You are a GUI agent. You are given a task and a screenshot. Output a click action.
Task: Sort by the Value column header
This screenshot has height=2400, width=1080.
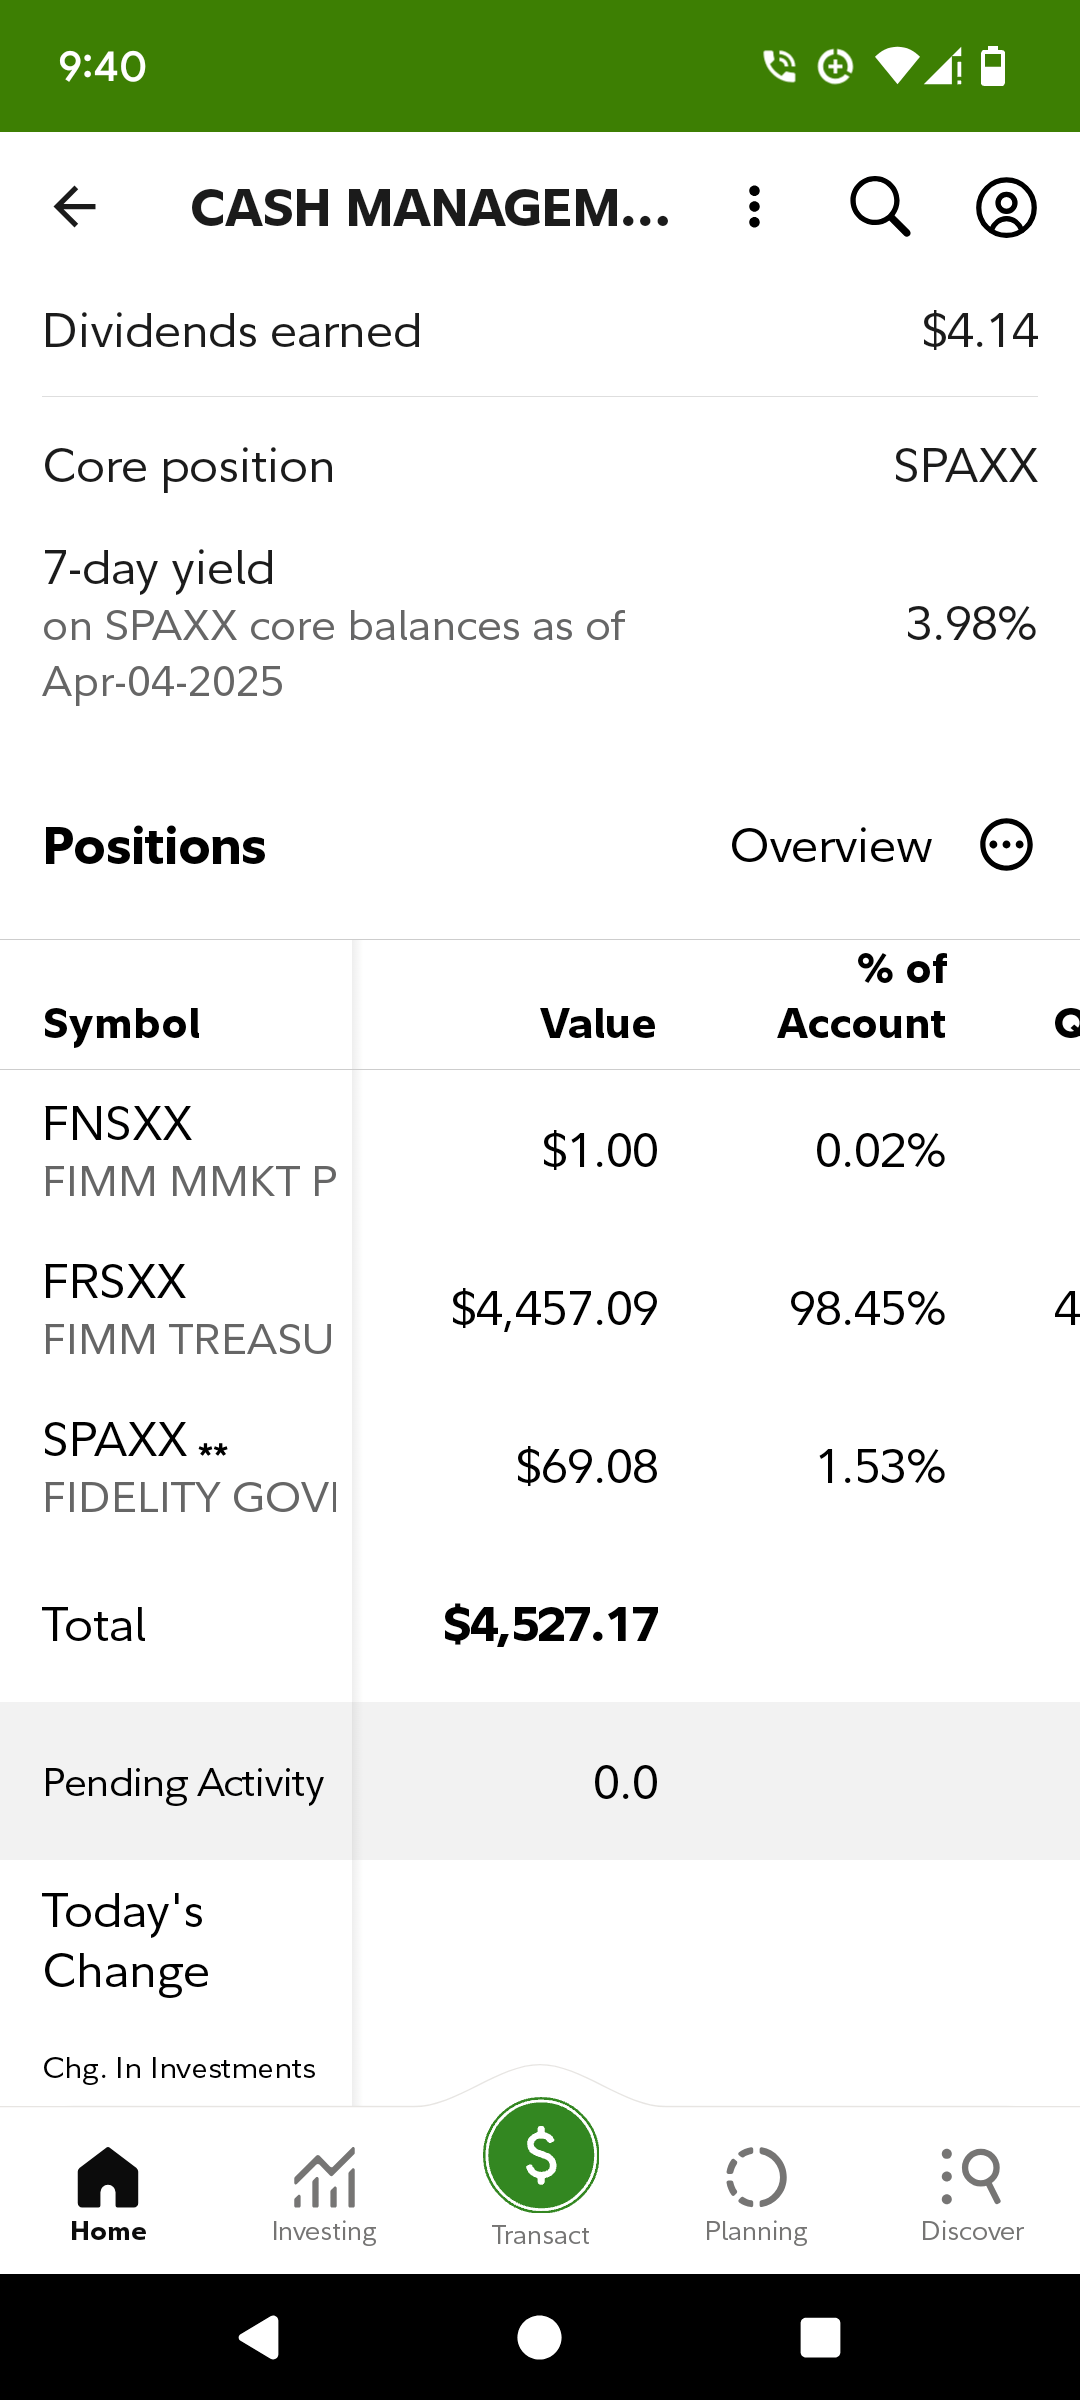[x=598, y=1023]
